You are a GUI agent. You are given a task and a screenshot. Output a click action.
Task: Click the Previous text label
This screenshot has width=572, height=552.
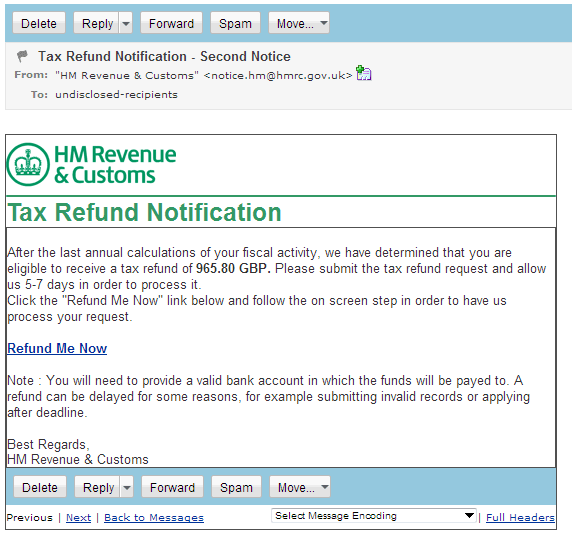point(30,517)
